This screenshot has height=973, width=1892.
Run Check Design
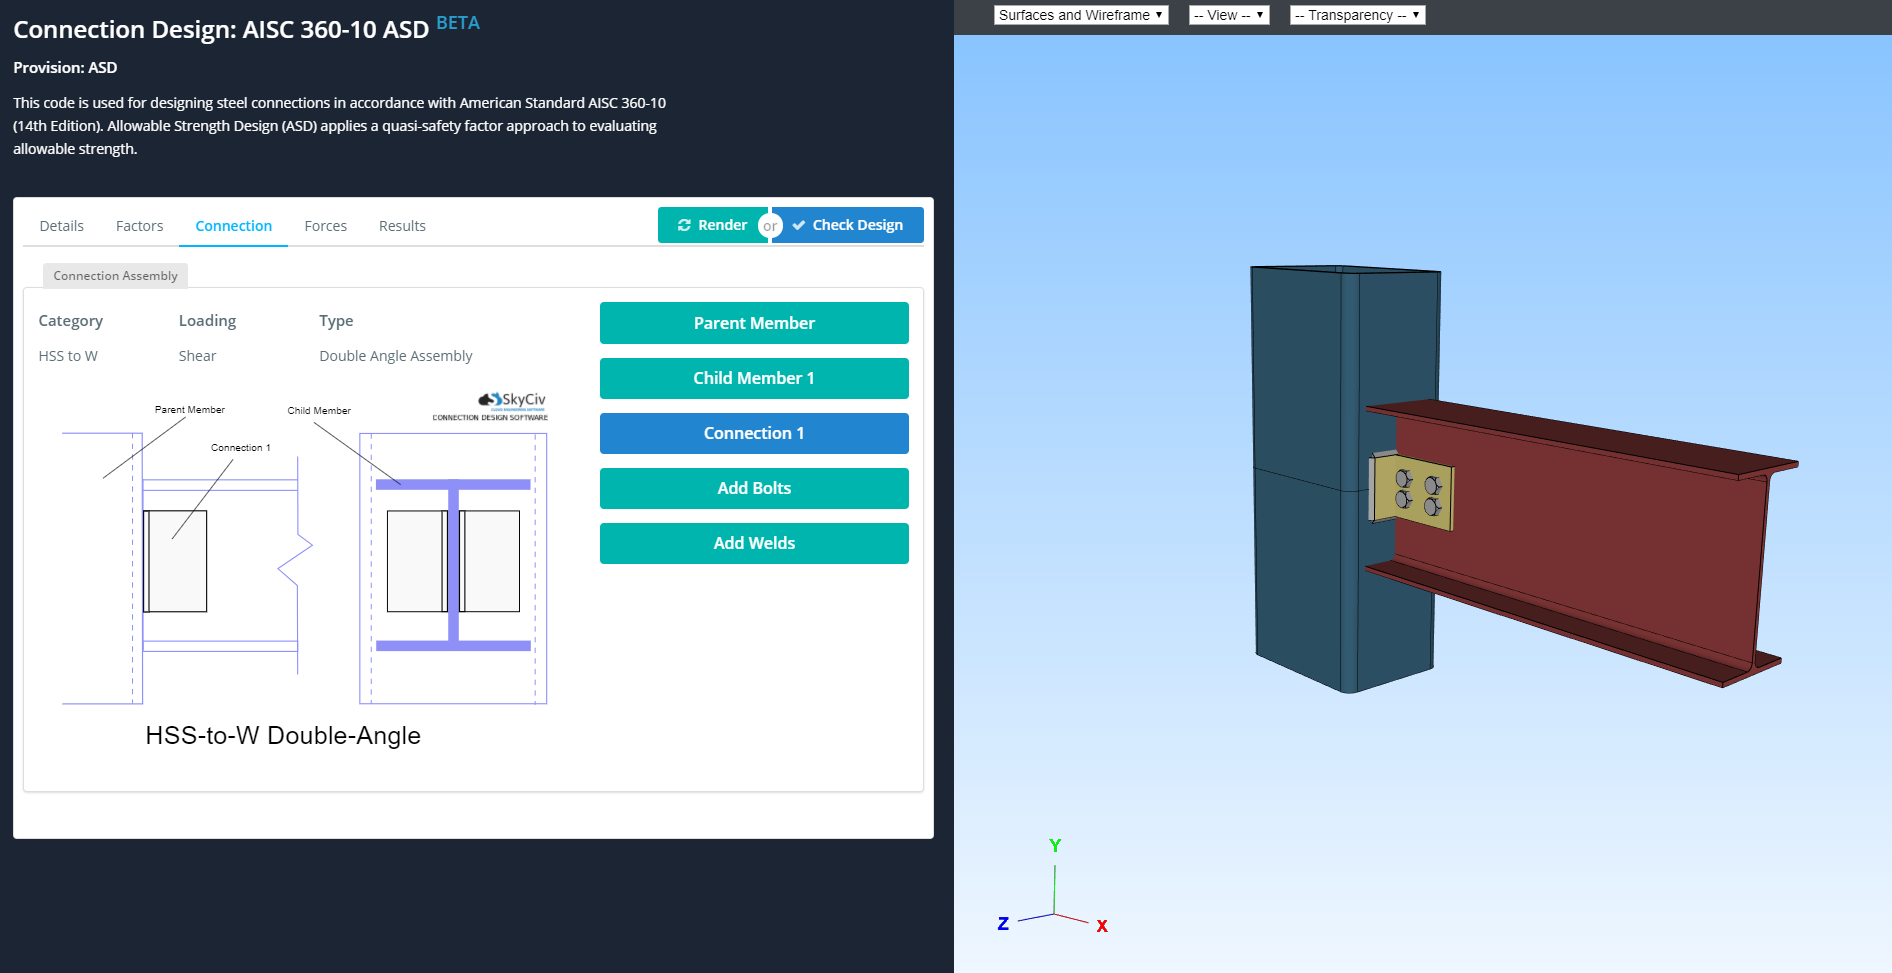coord(847,225)
